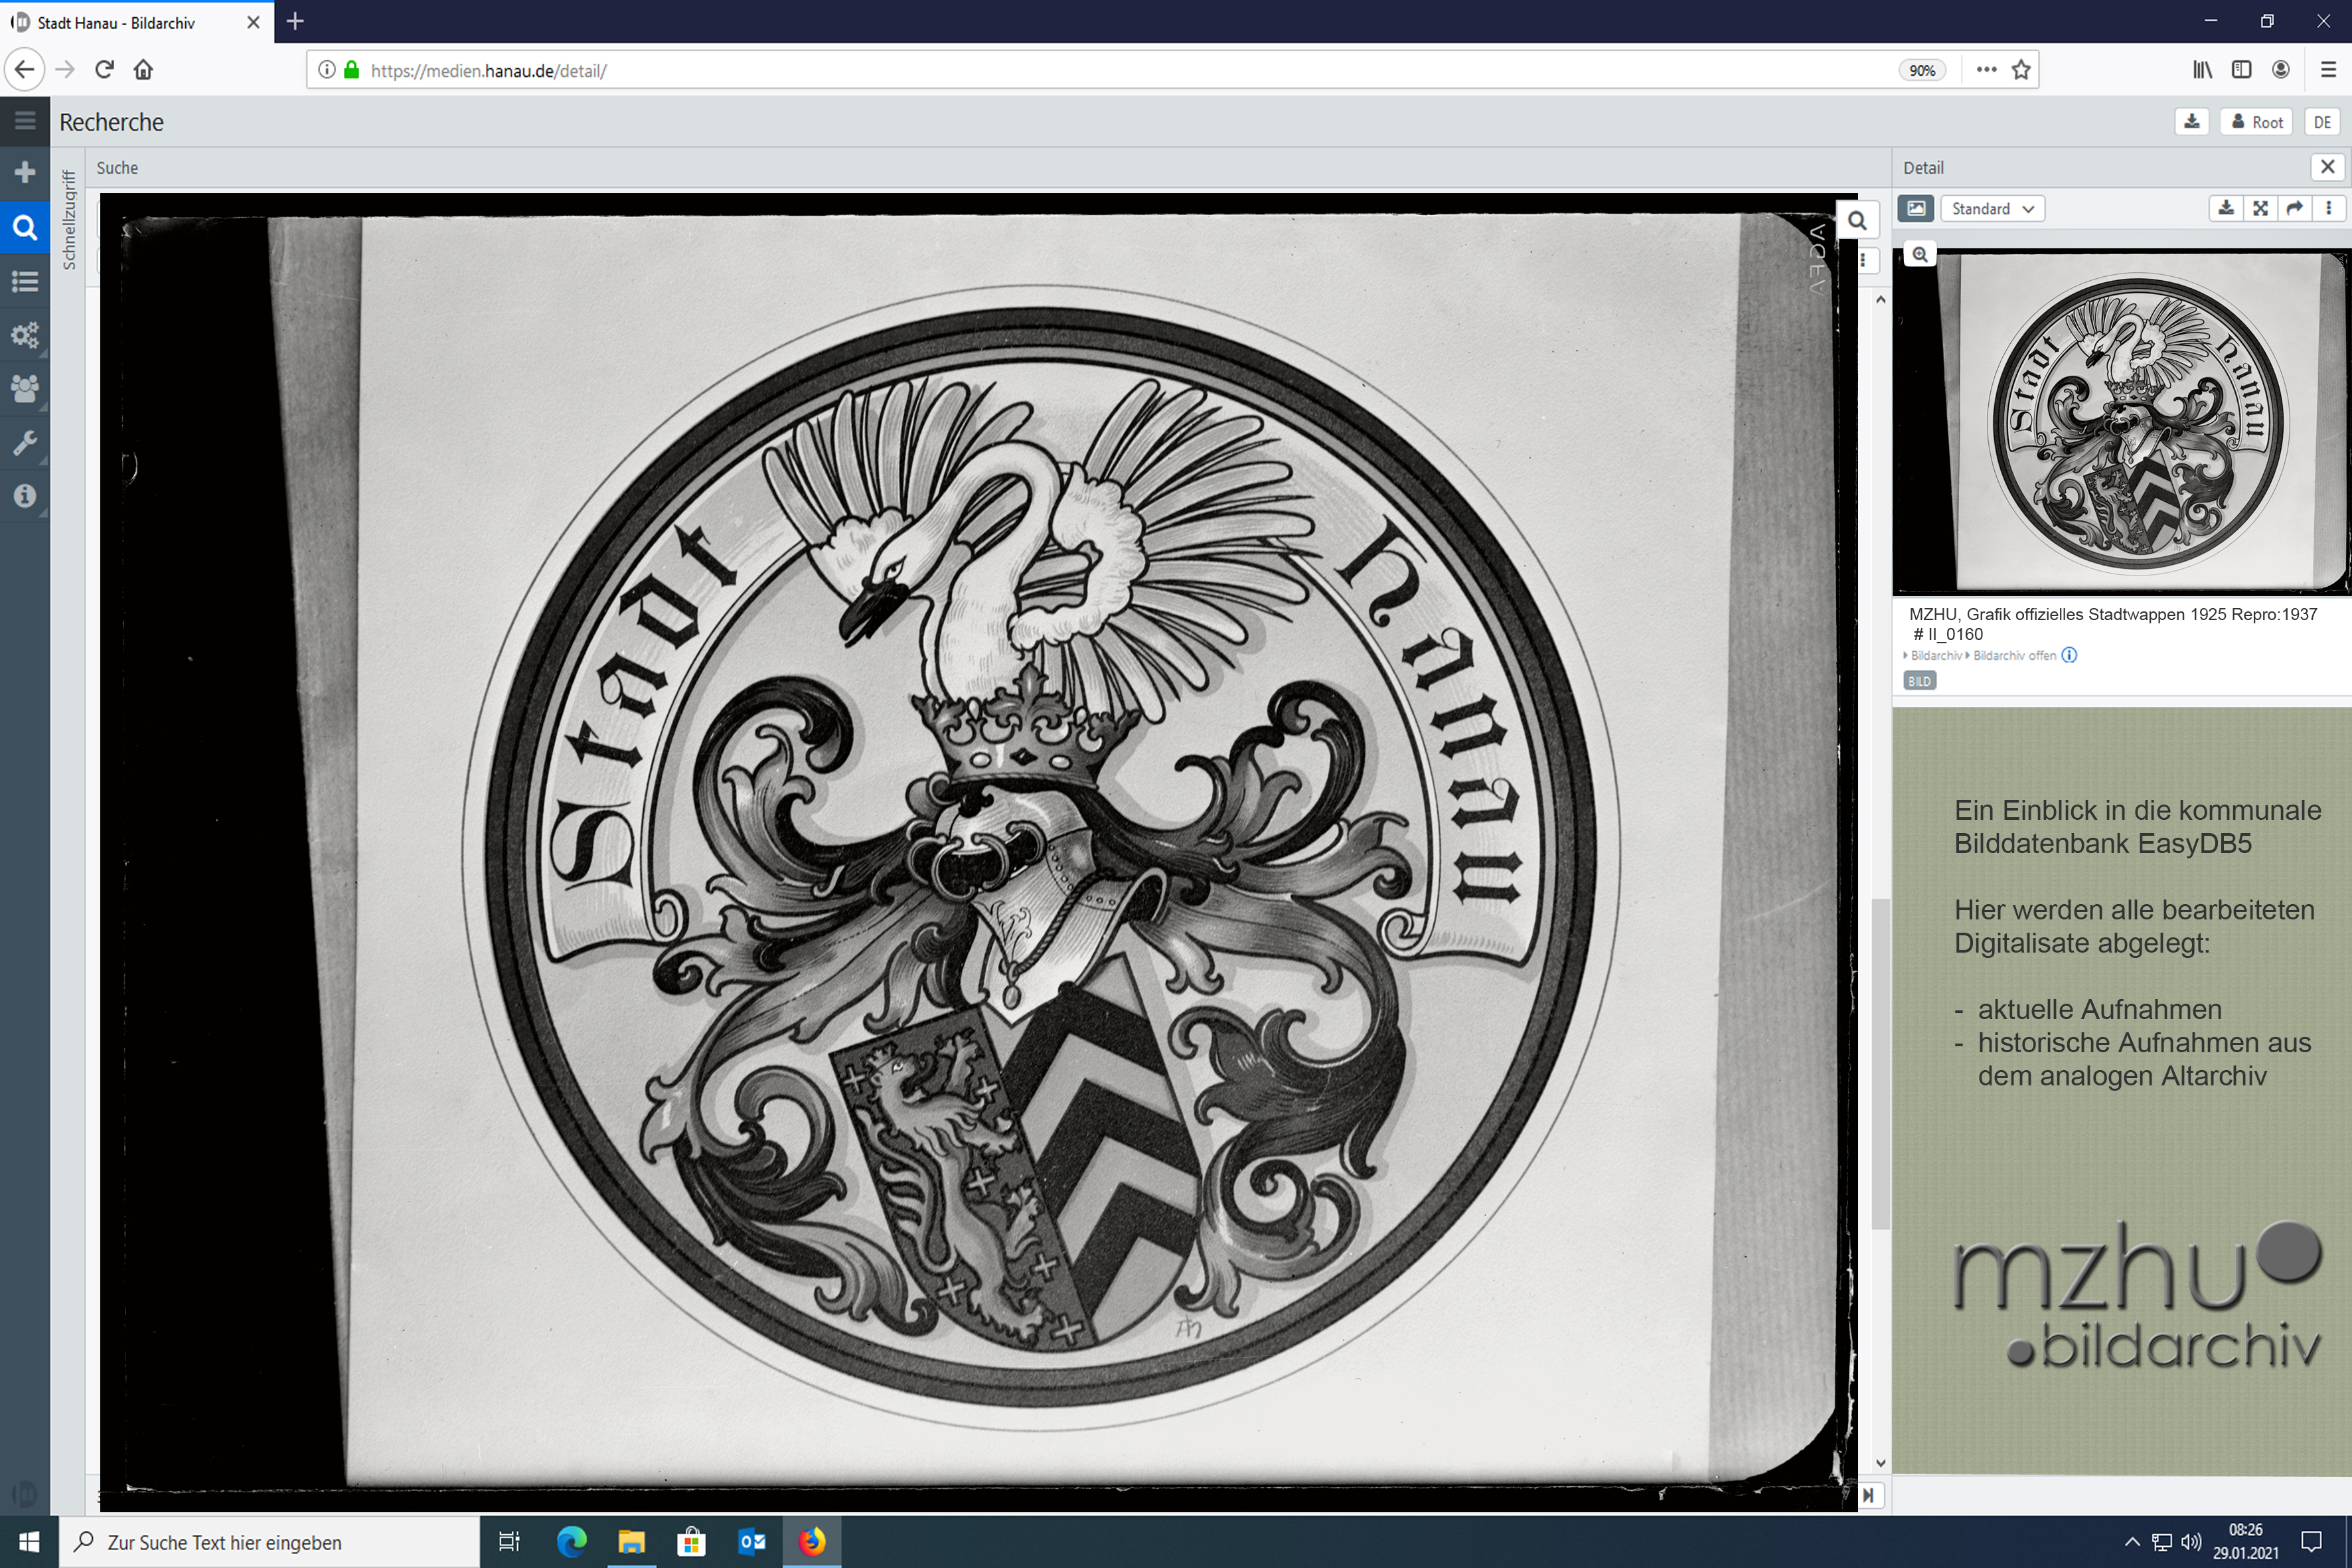This screenshot has width=2352, height=1568.
Task: Click fullscreen icon in Detail toolbar
Action: 2260,208
